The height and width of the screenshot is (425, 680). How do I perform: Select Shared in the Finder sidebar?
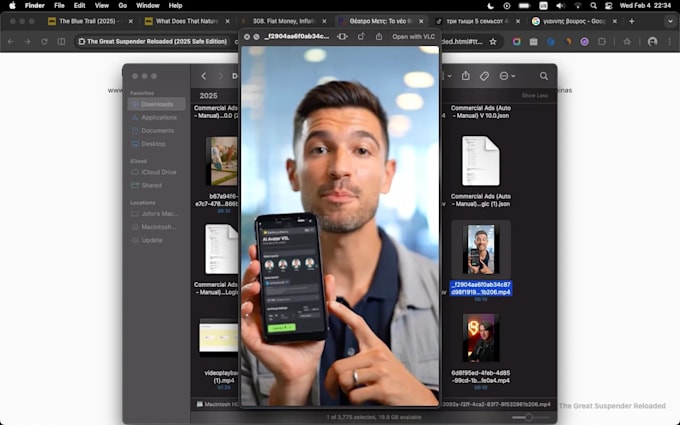click(157, 186)
